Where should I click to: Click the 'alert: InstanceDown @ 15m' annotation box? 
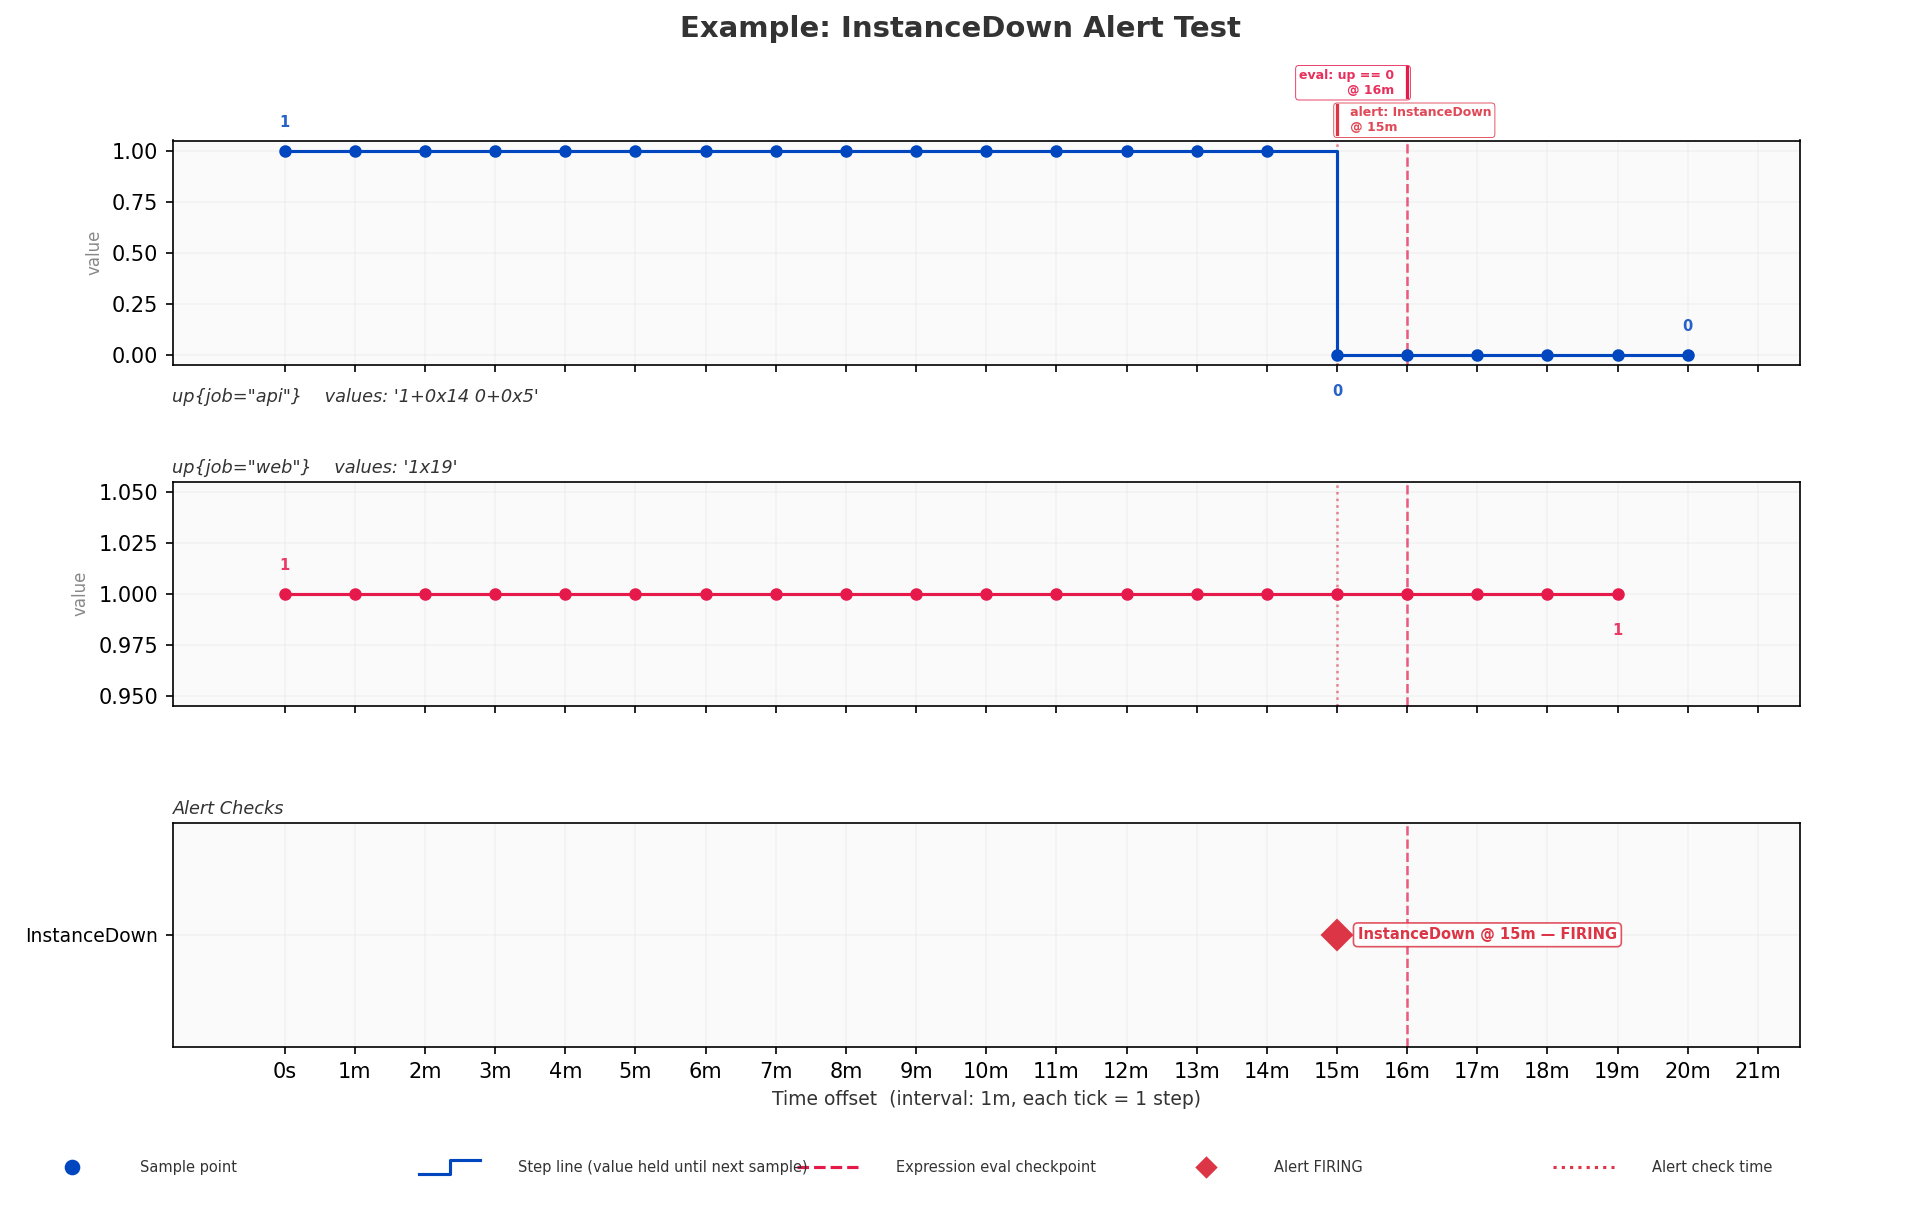[x=1414, y=120]
